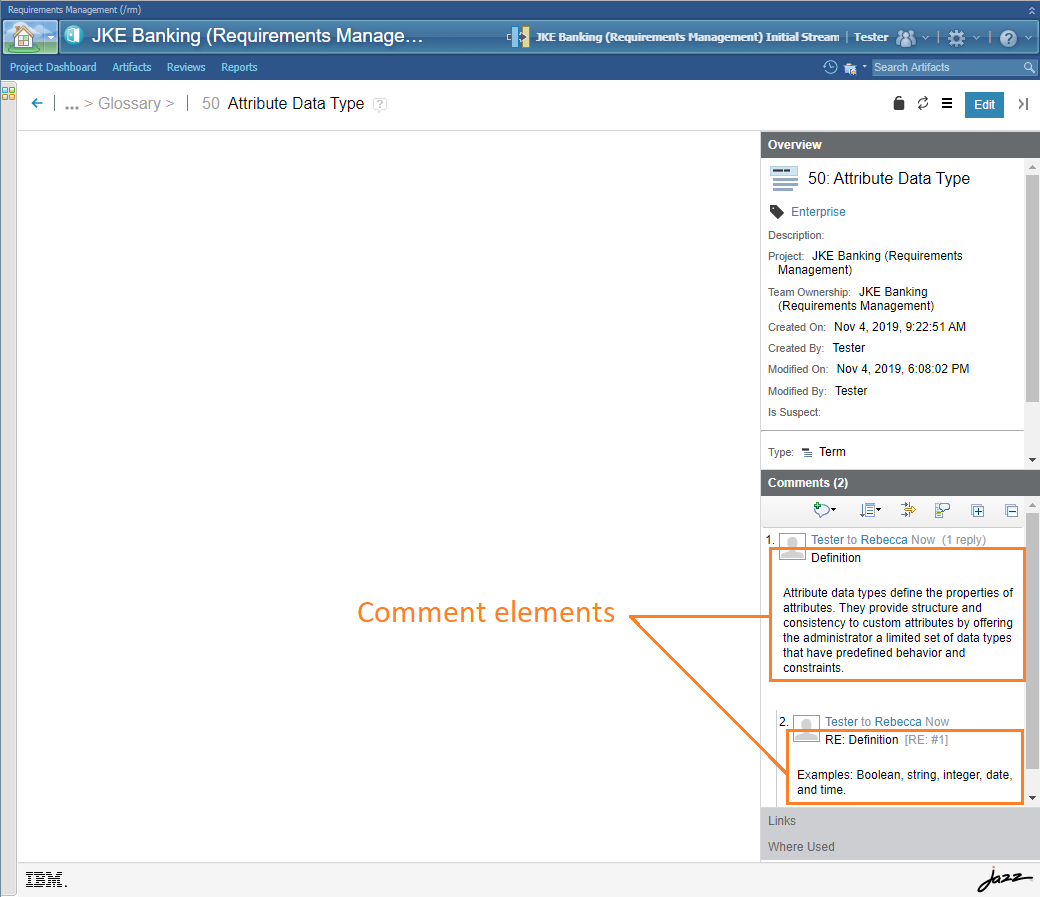
Task: Open the comment sort order dropdown
Action: (x=870, y=510)
